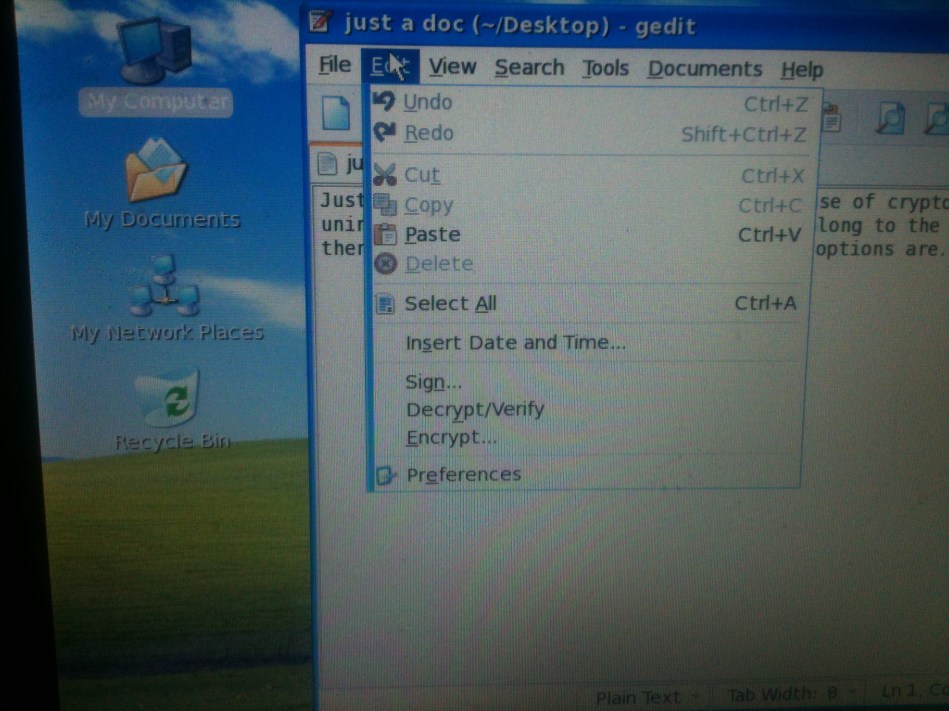Open the Recycle Bin icon
This screenshot has width=949, height=711.
click(x=170, y=400)
